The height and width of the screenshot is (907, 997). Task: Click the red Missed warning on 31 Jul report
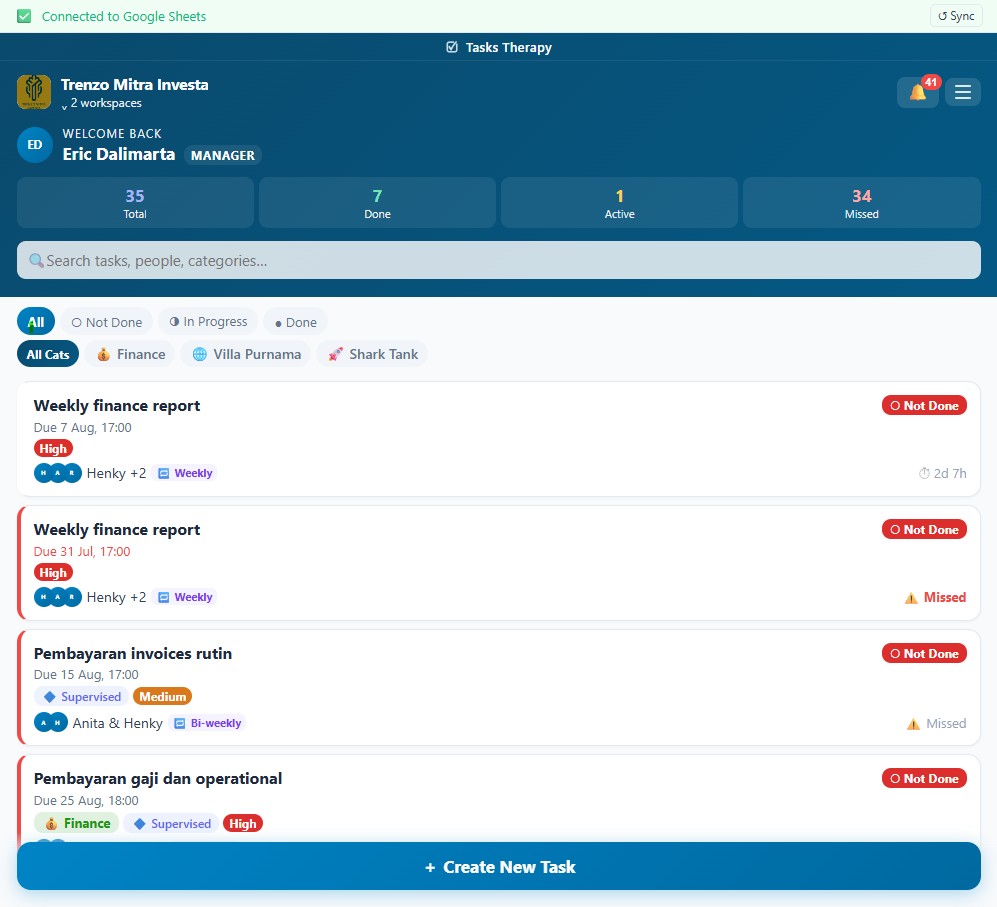(935, 597)
